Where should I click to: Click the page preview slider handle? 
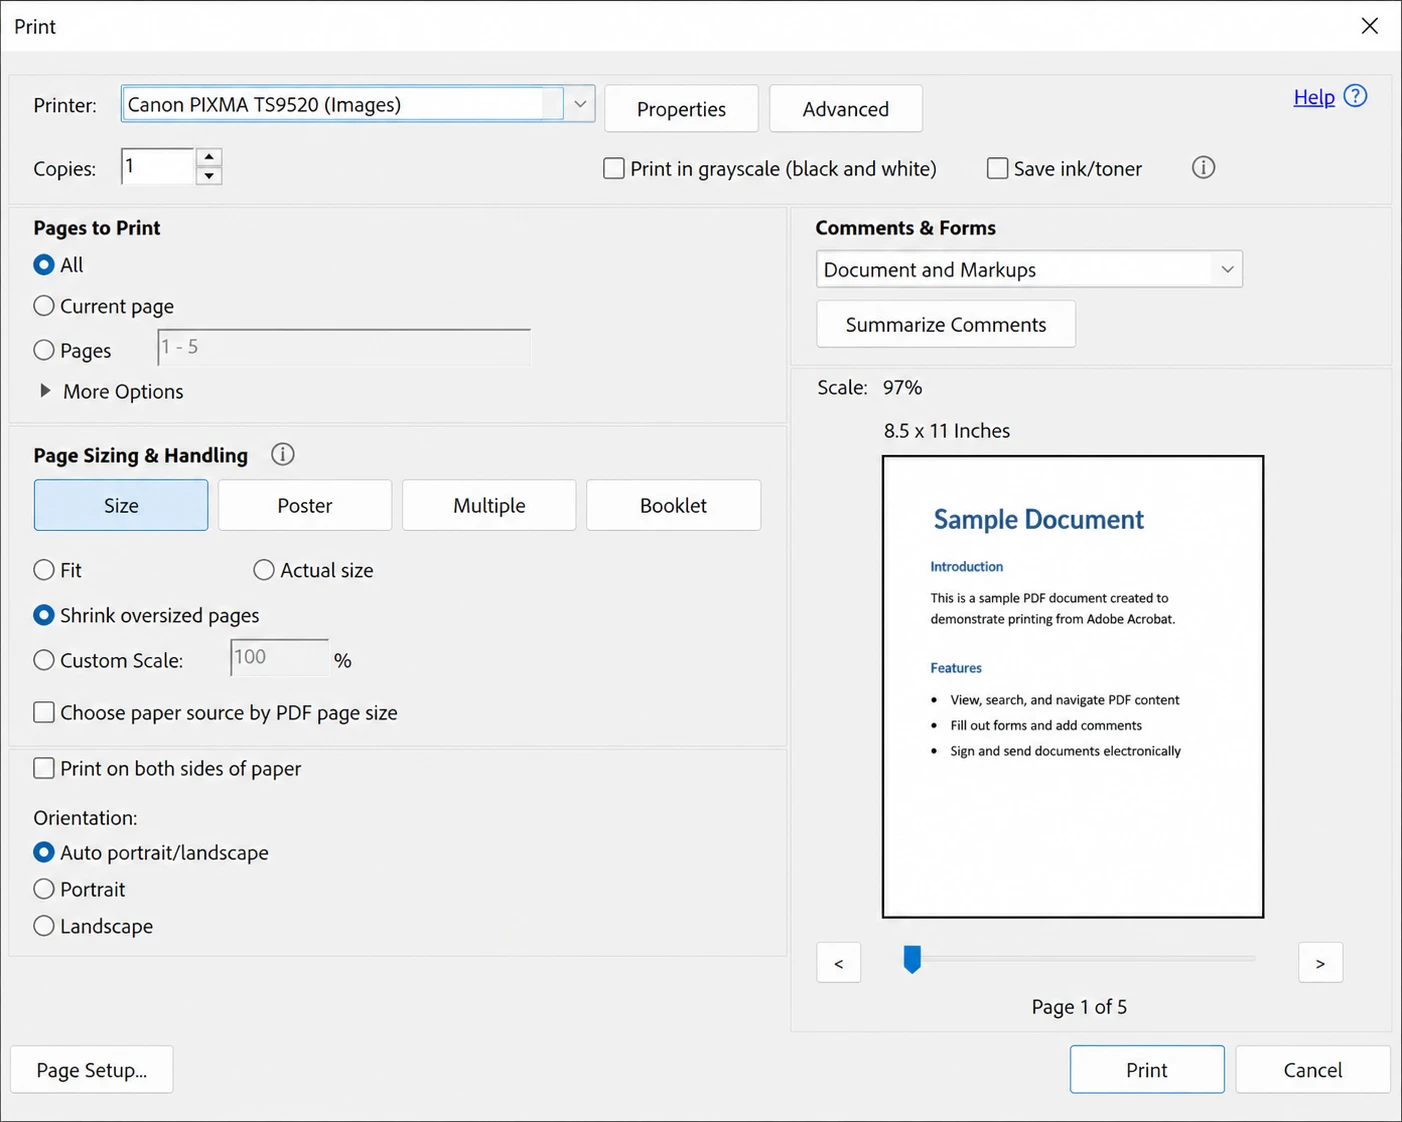(912, 959)
